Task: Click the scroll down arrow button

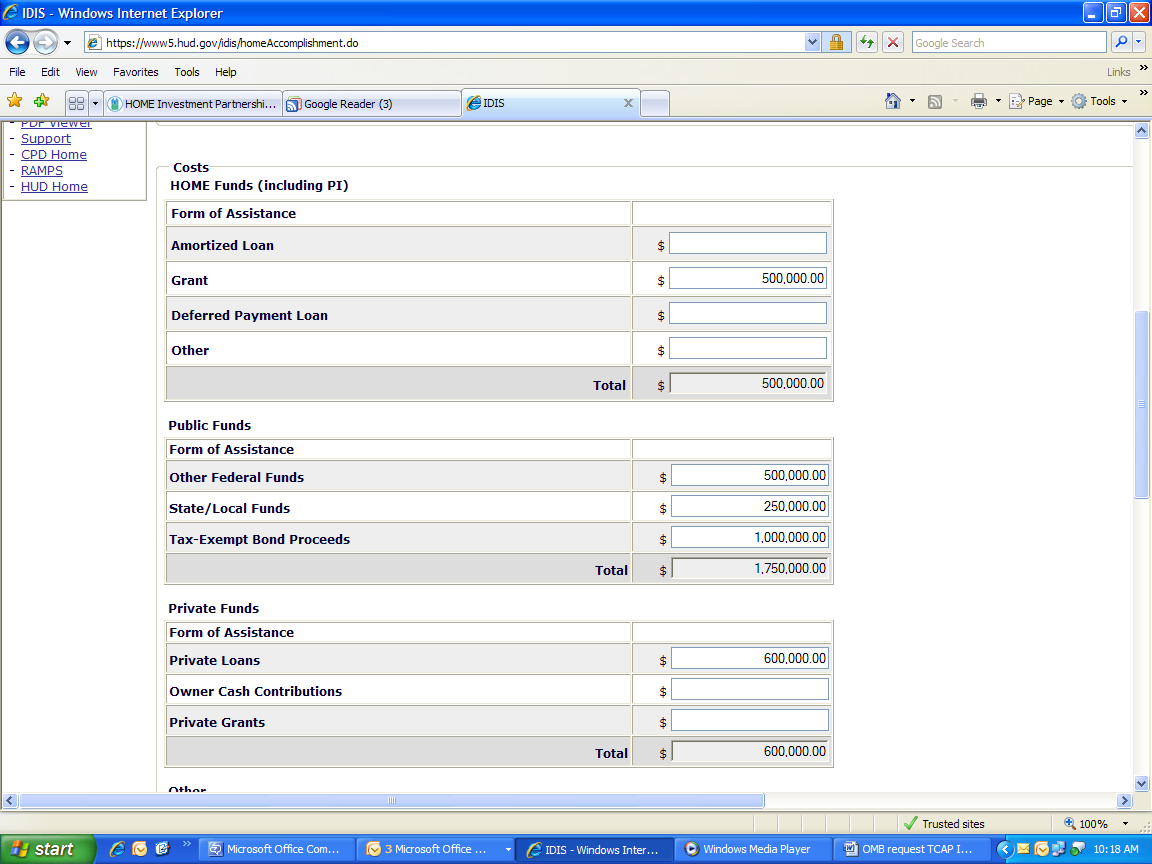Action: coord(1141,783)
